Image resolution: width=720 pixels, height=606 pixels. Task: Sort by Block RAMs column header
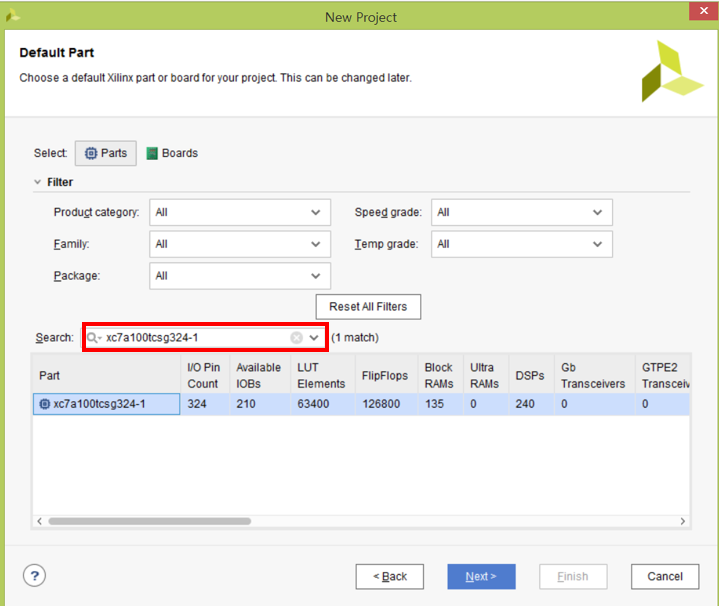(x=441, y=375)
